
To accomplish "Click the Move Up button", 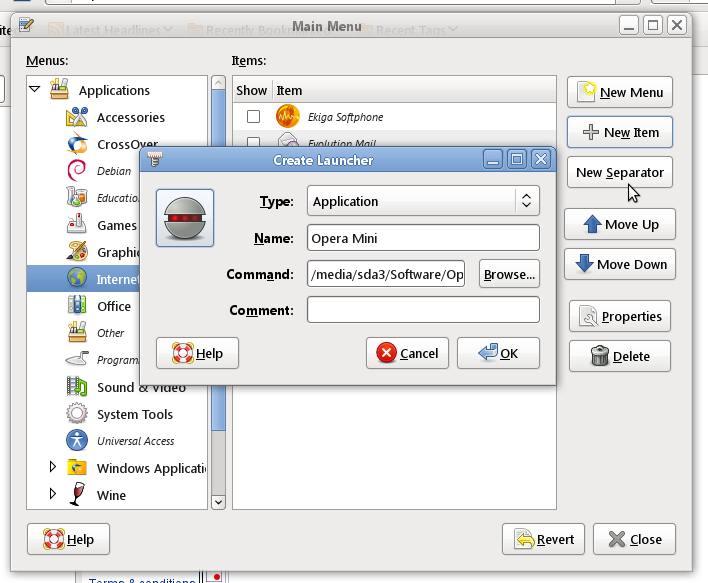I will (x=620, y=224).
